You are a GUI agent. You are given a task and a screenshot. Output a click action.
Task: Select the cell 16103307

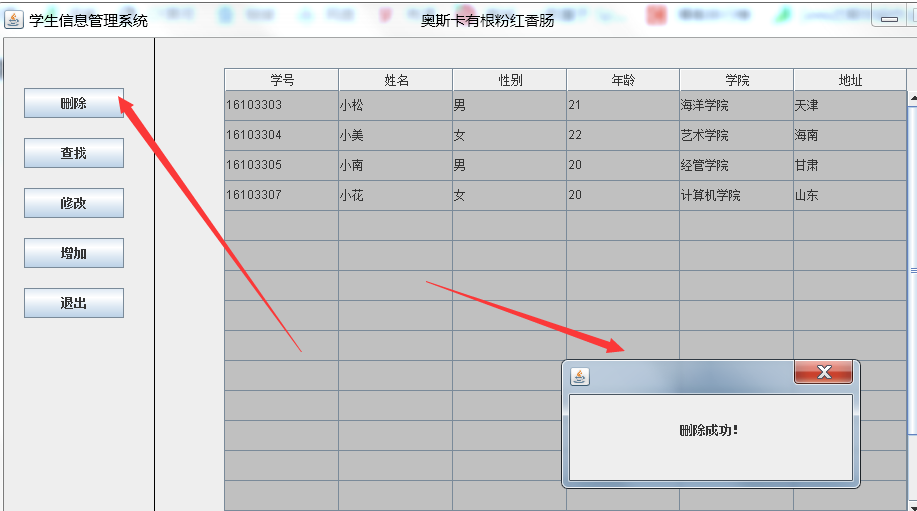pyautogui.click(x=281, y=195)
